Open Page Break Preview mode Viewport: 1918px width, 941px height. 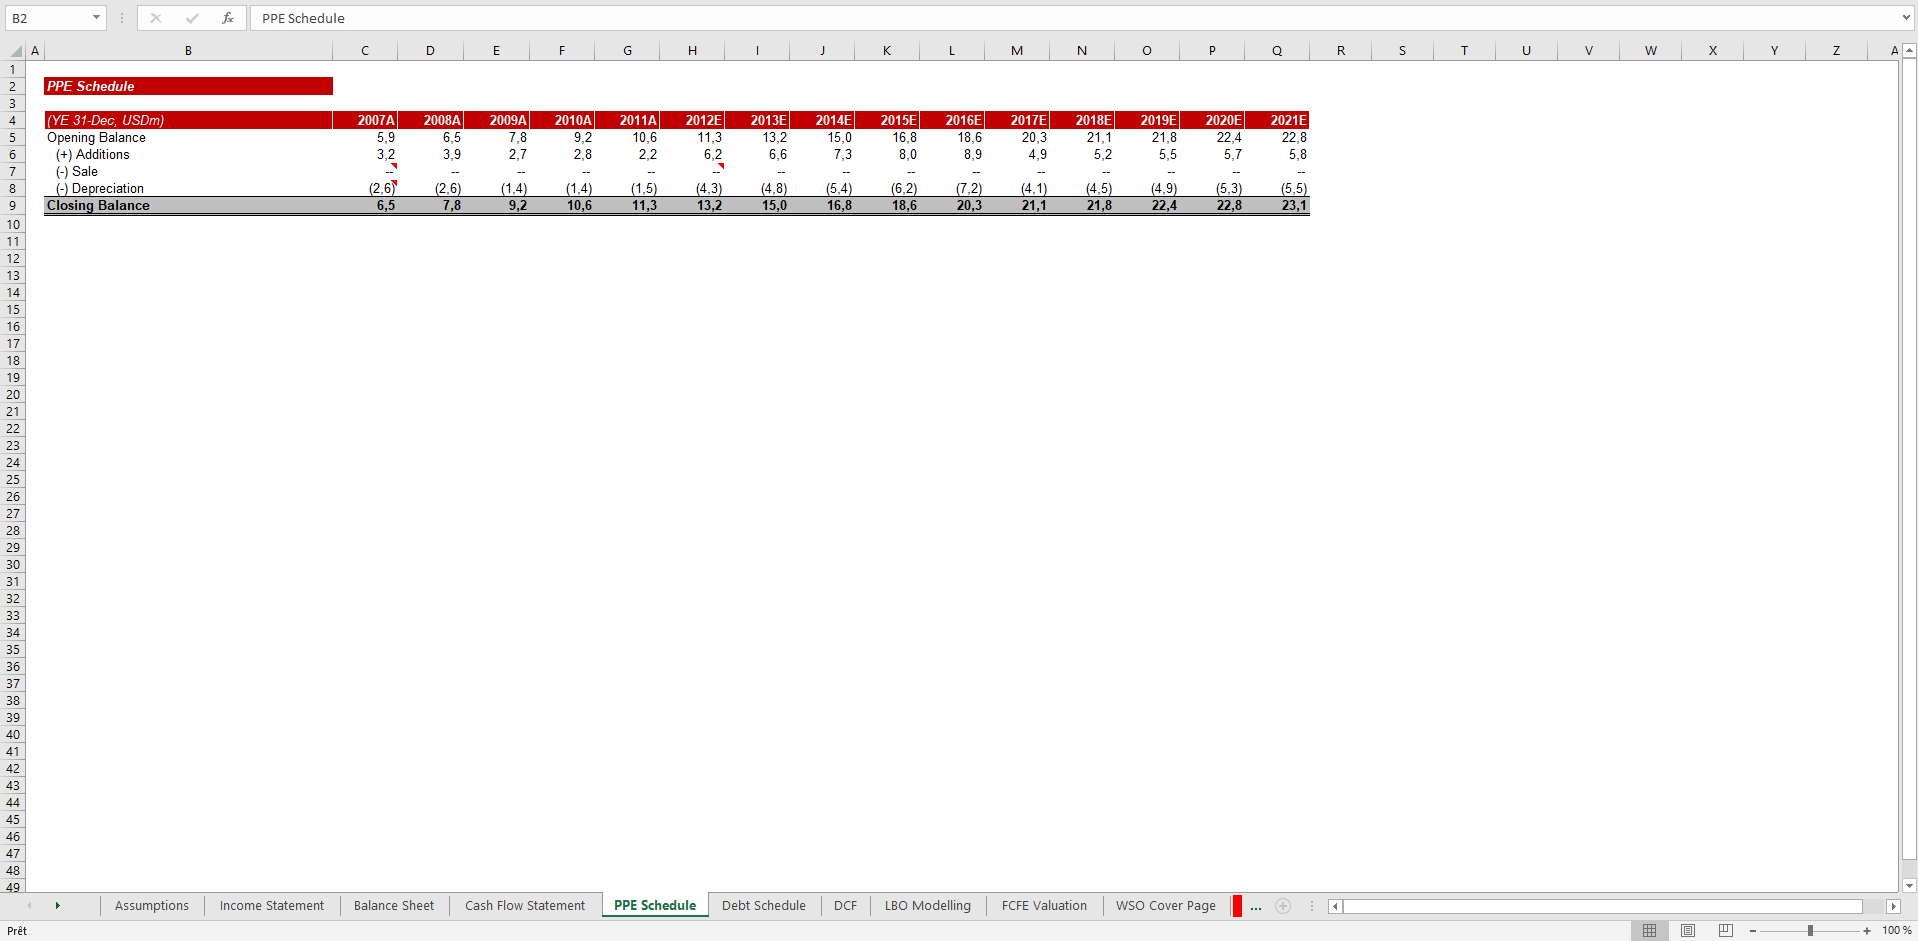(1724, 930)
